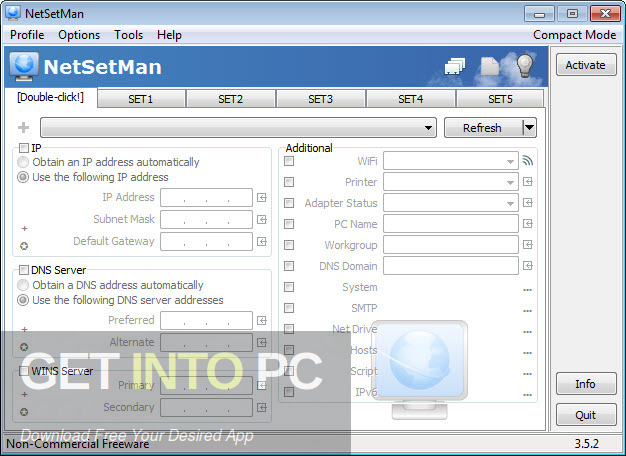
Task: Tick the Adapter Status checkbox
Action: tap(289, 203)
